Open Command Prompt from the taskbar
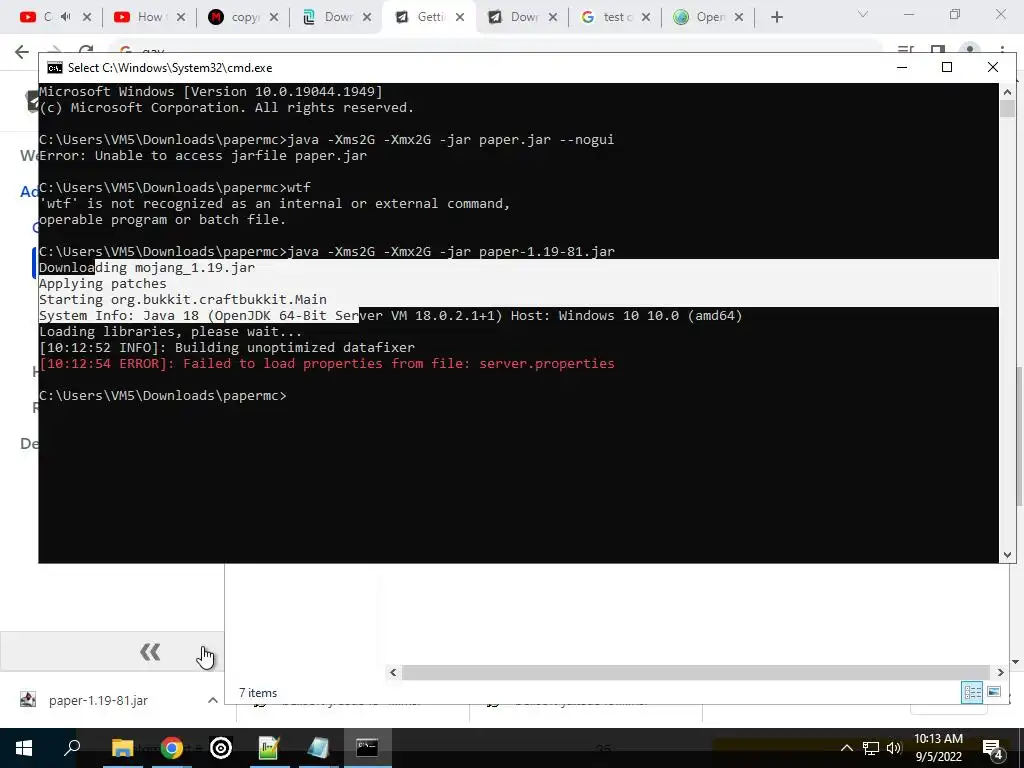 pos(367,748)
